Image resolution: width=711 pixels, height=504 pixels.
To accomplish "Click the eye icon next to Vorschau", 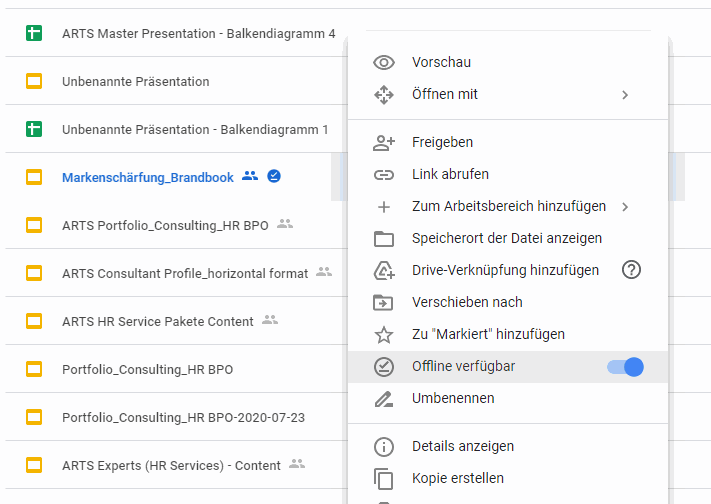I will coord(384,62).
